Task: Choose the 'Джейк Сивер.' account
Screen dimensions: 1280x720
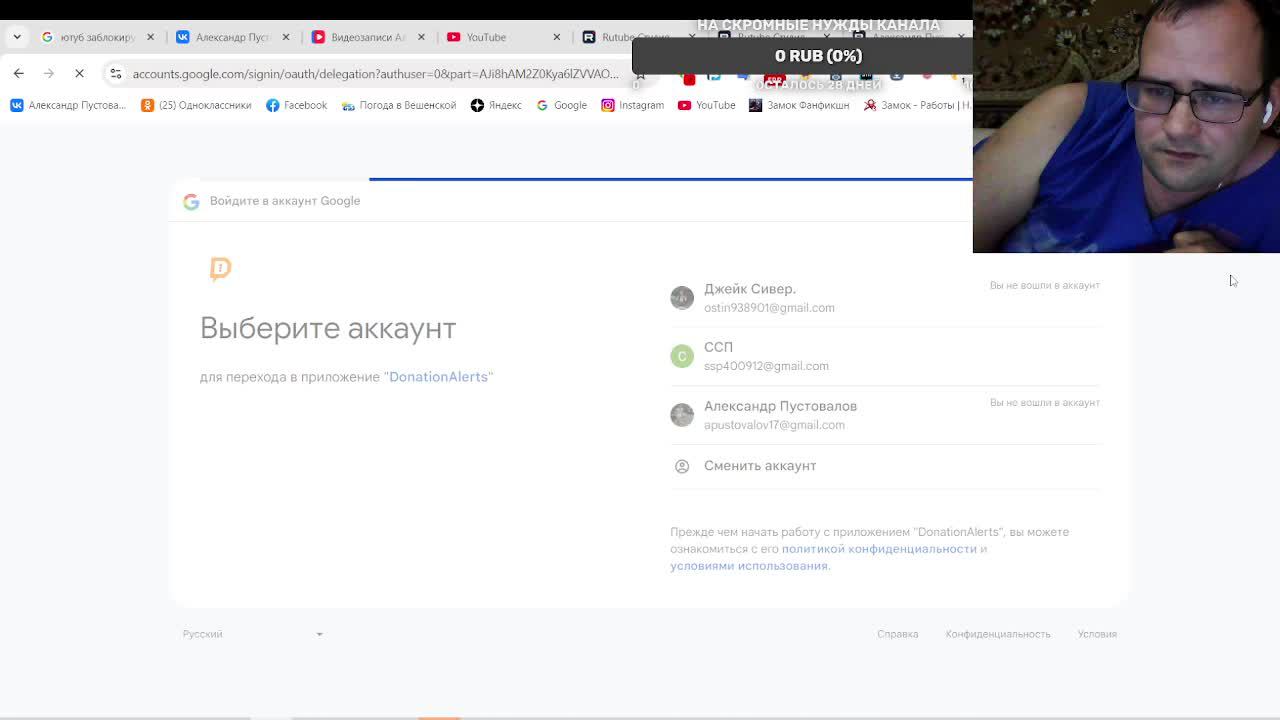Action: pos(885,298)
